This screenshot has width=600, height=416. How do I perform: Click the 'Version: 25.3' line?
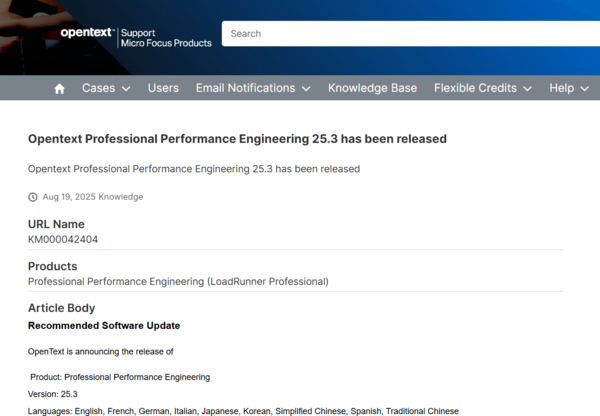click(x=53, y=394)
